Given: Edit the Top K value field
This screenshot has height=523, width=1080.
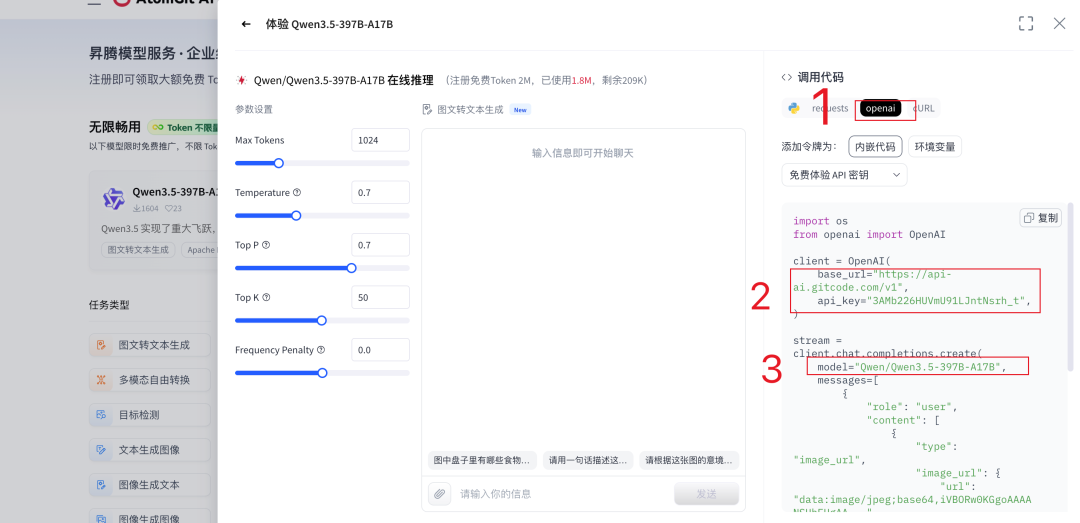Looking at the screenshot, I should tap(380, 297).
